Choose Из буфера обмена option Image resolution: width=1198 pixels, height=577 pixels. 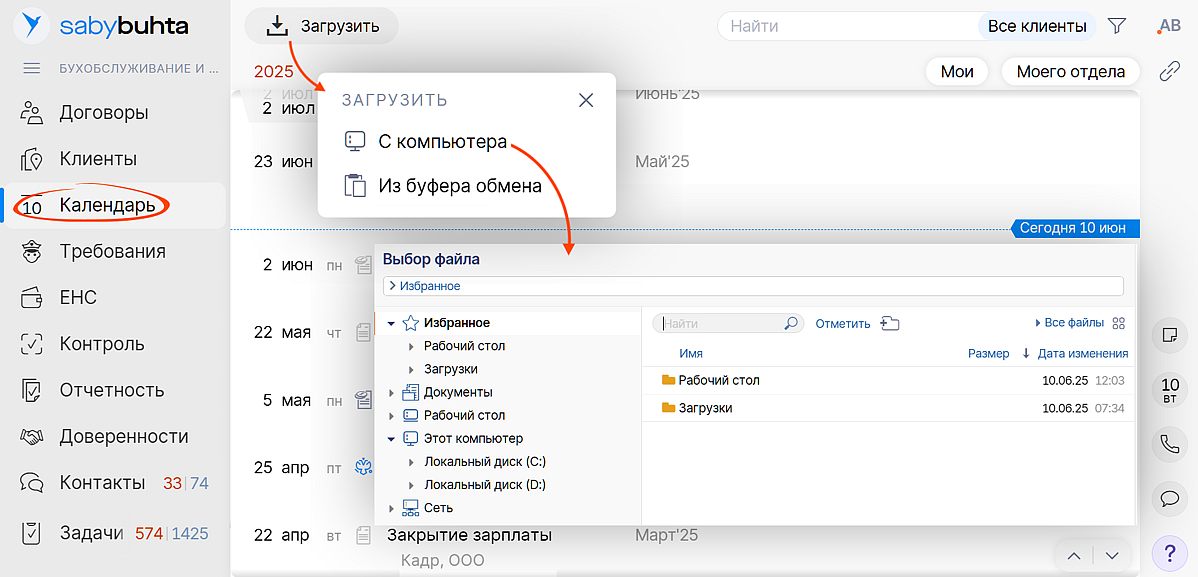click(459, 185)
